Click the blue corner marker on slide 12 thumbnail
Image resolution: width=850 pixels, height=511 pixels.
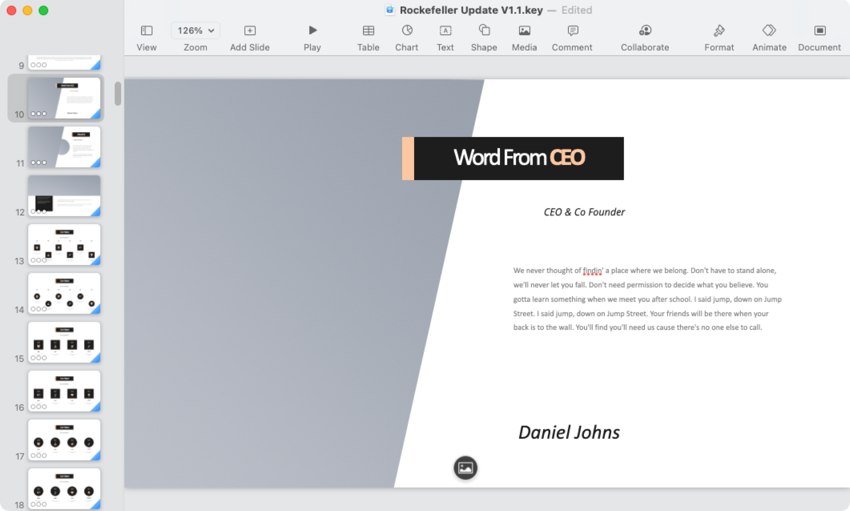pyautogui.click(x=96, y=212)
